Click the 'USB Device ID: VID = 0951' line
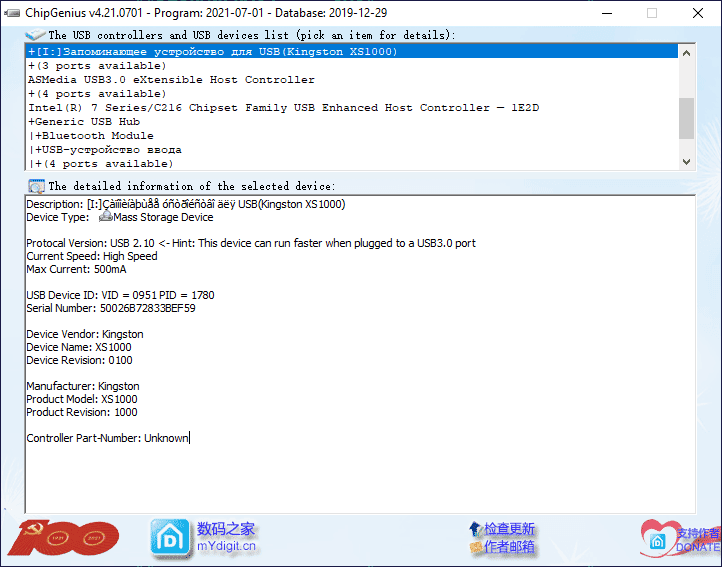Image resolution: width=722 pixels, height=567 pixels. (x=120, y=295)
